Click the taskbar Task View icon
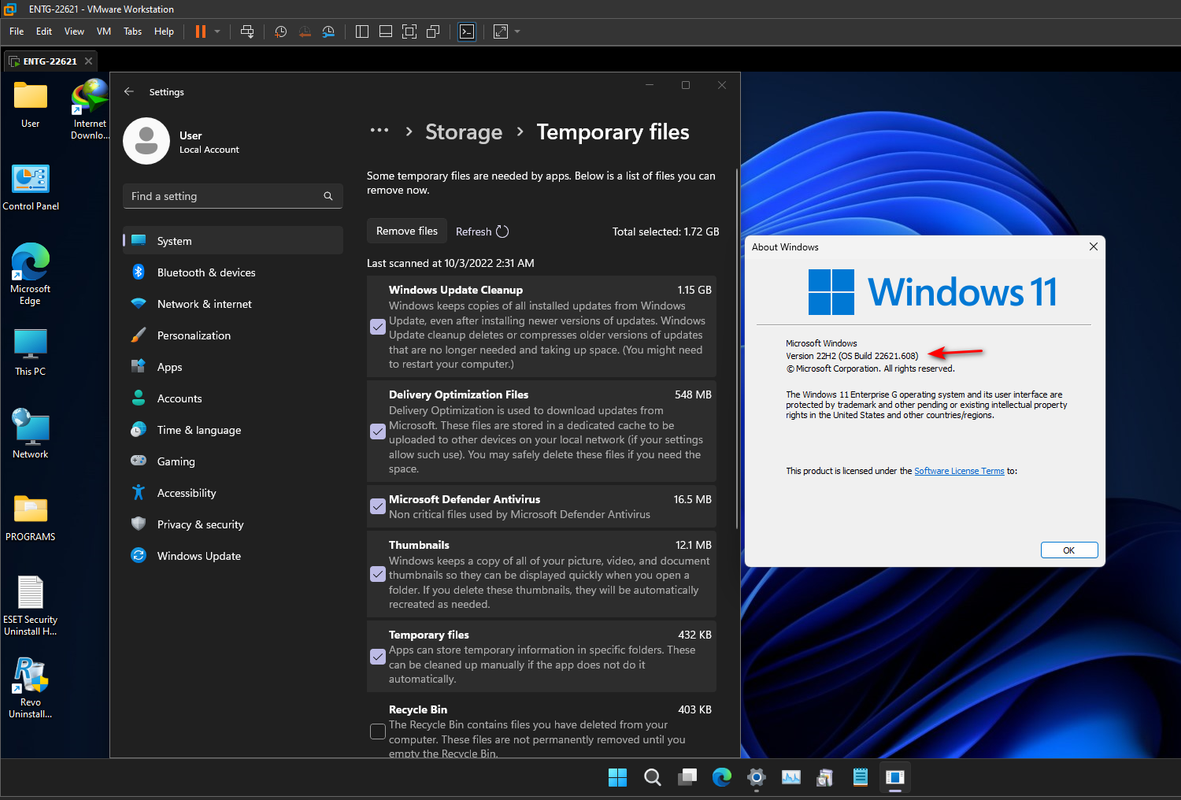This screenshot has height=800, width=1181. pyautogui.click(x=687, y=777)
